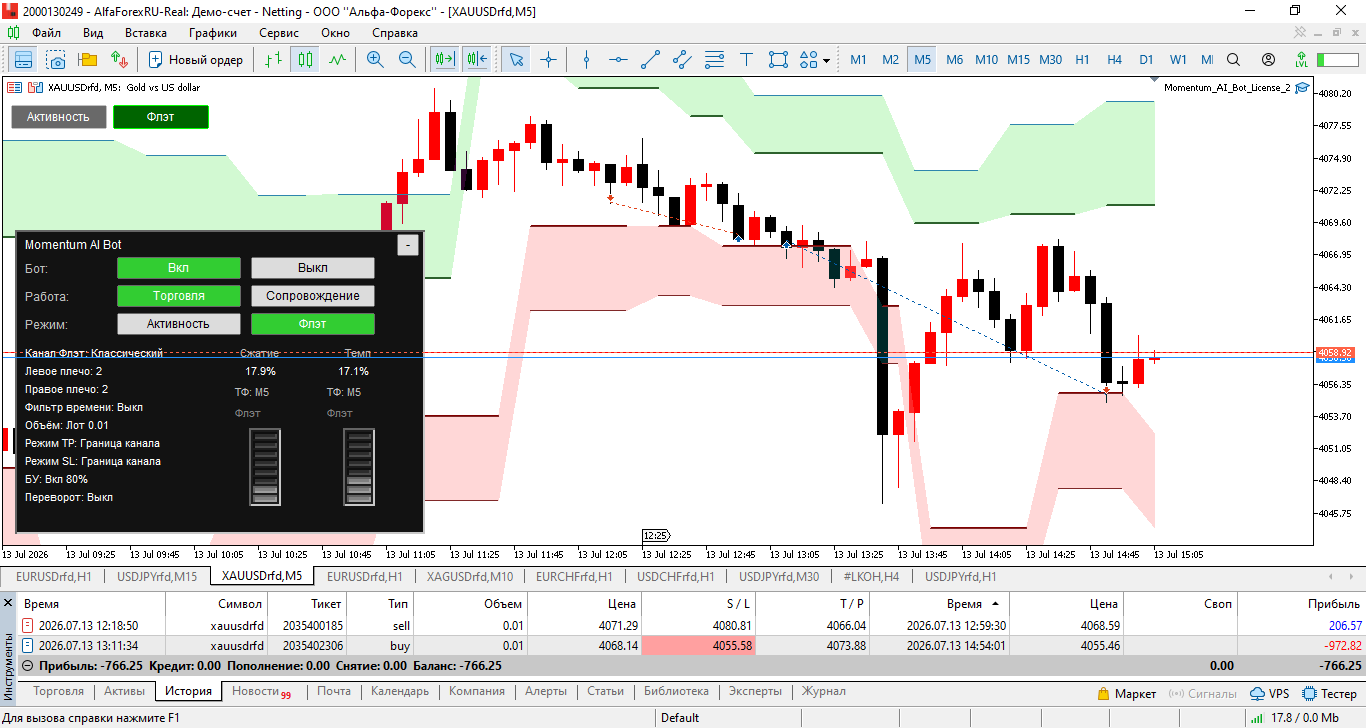
Task: Turn bot off with Выкл button
Action: (x=312, y=268)
